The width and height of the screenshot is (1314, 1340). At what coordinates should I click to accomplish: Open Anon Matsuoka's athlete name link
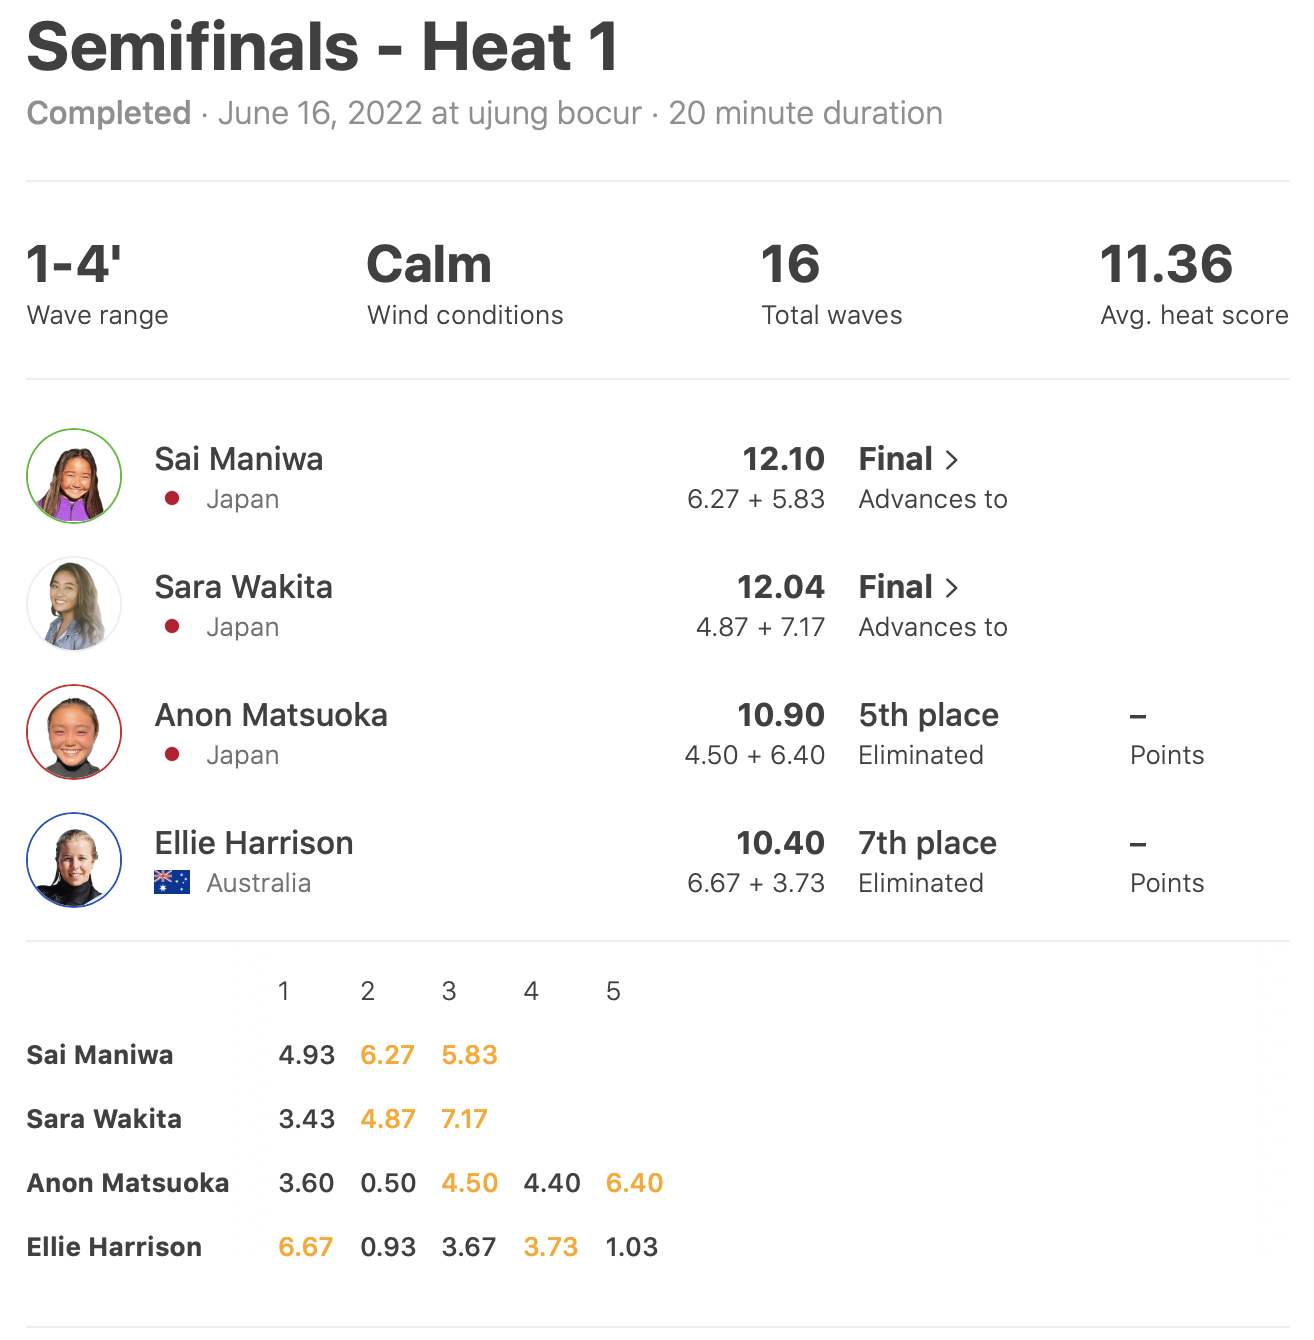[271, 715]
